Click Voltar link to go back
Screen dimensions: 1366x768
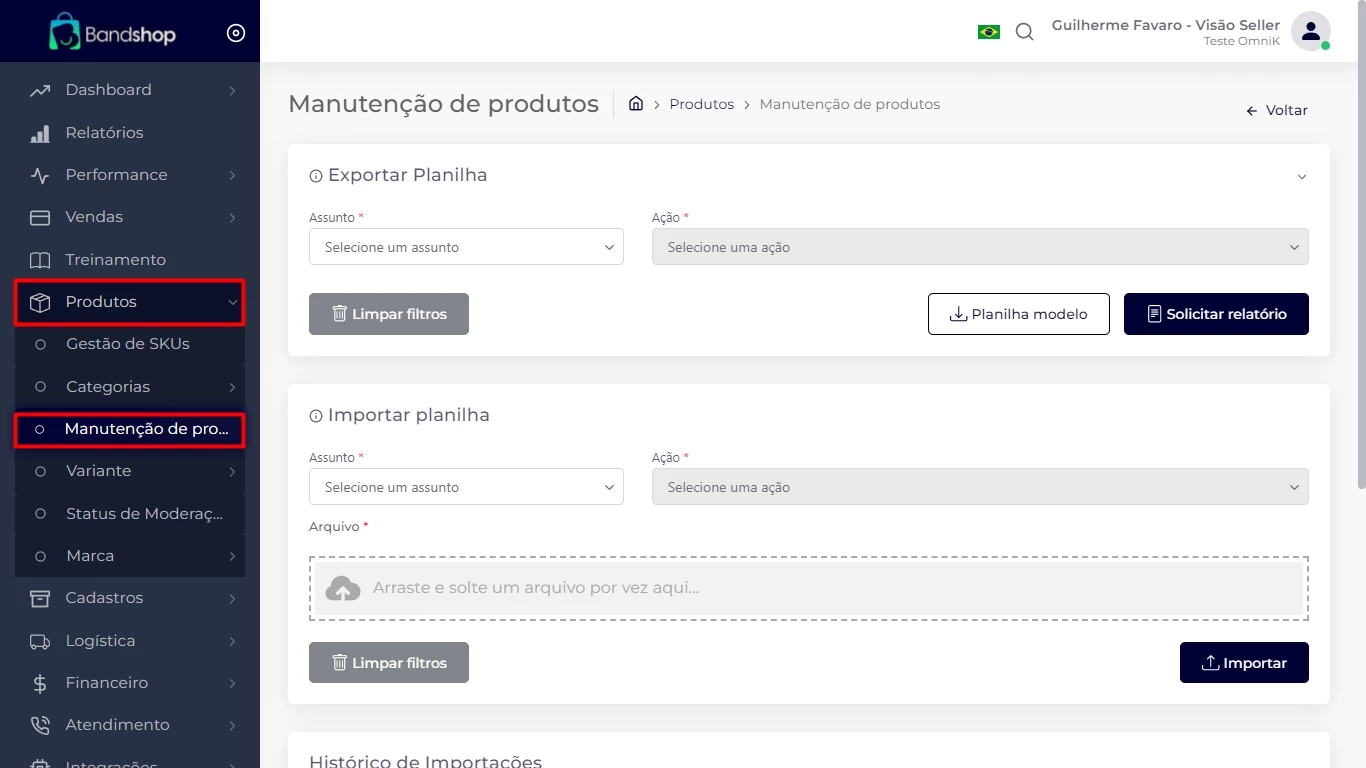pos(1277,111)
